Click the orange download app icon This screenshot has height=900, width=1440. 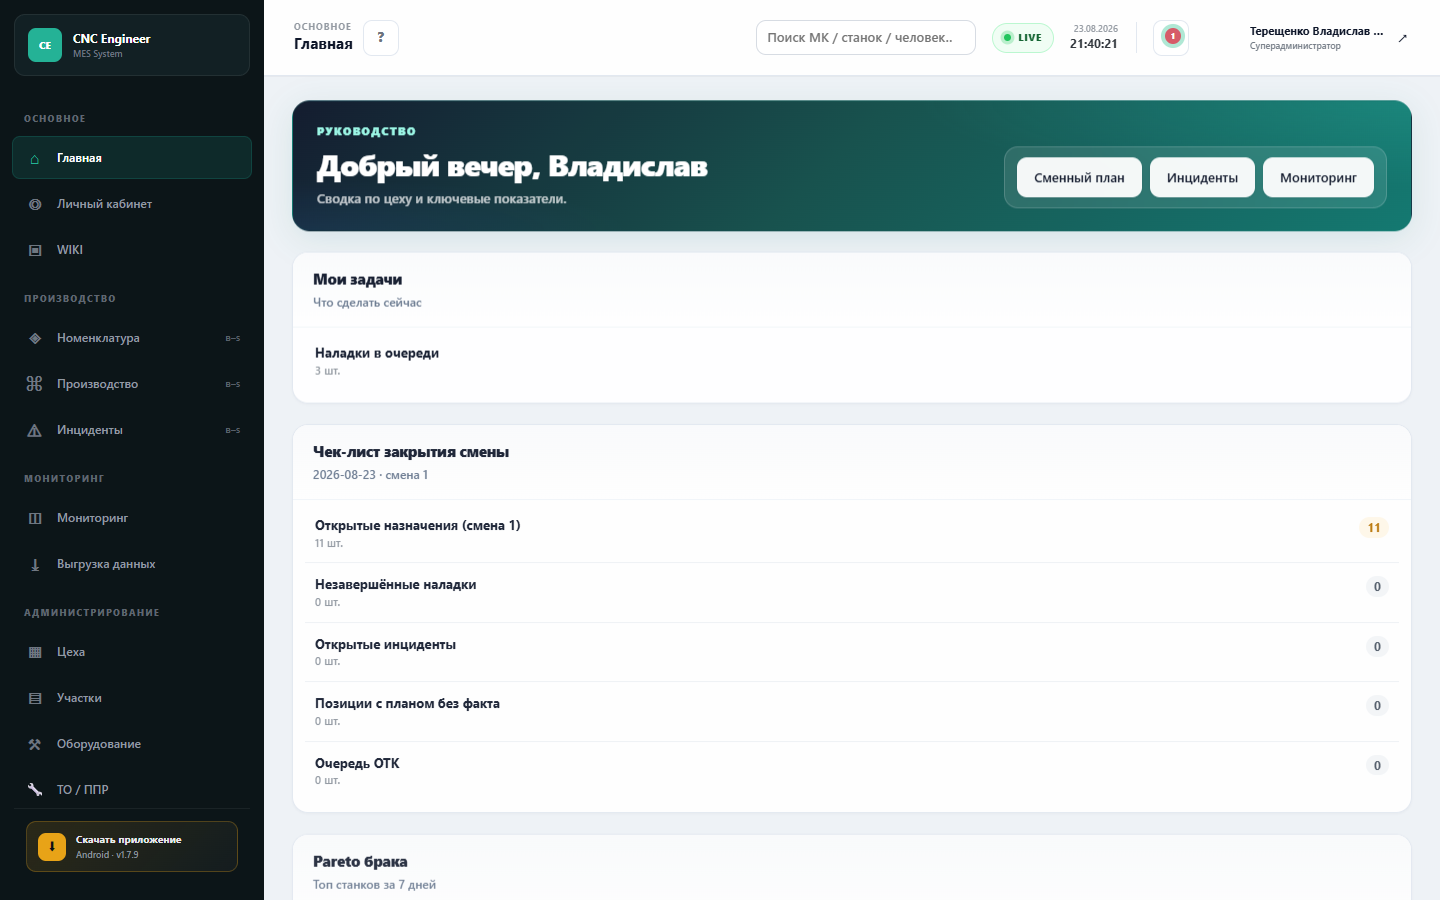(x=52, y=847)
